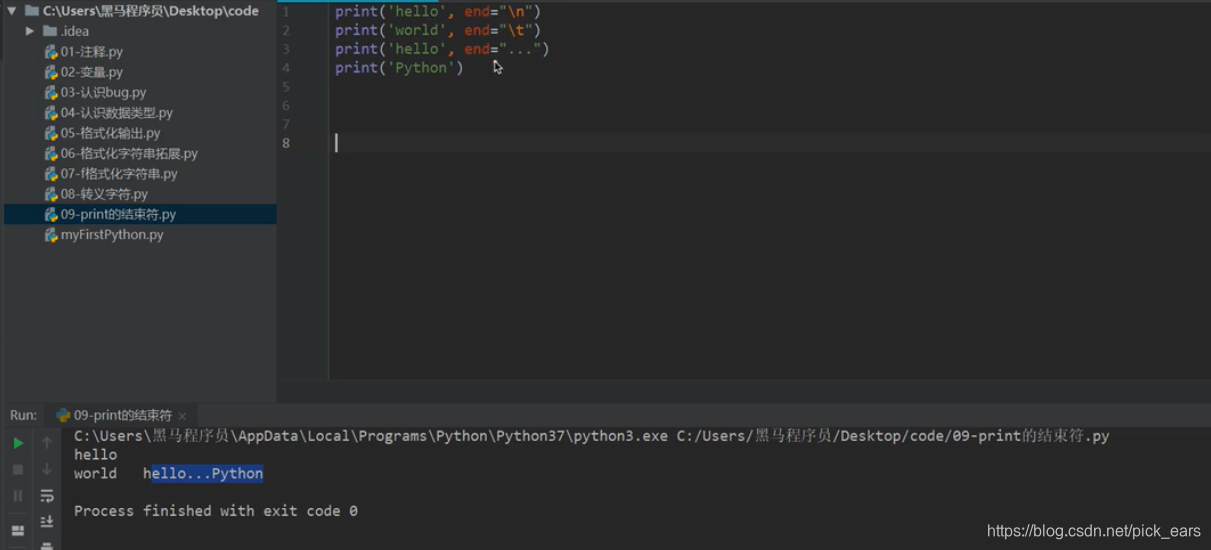Select 09-print的结束符.py in project tree
The height and width of the screenshot is (550, 1211).
click(140, 214)
